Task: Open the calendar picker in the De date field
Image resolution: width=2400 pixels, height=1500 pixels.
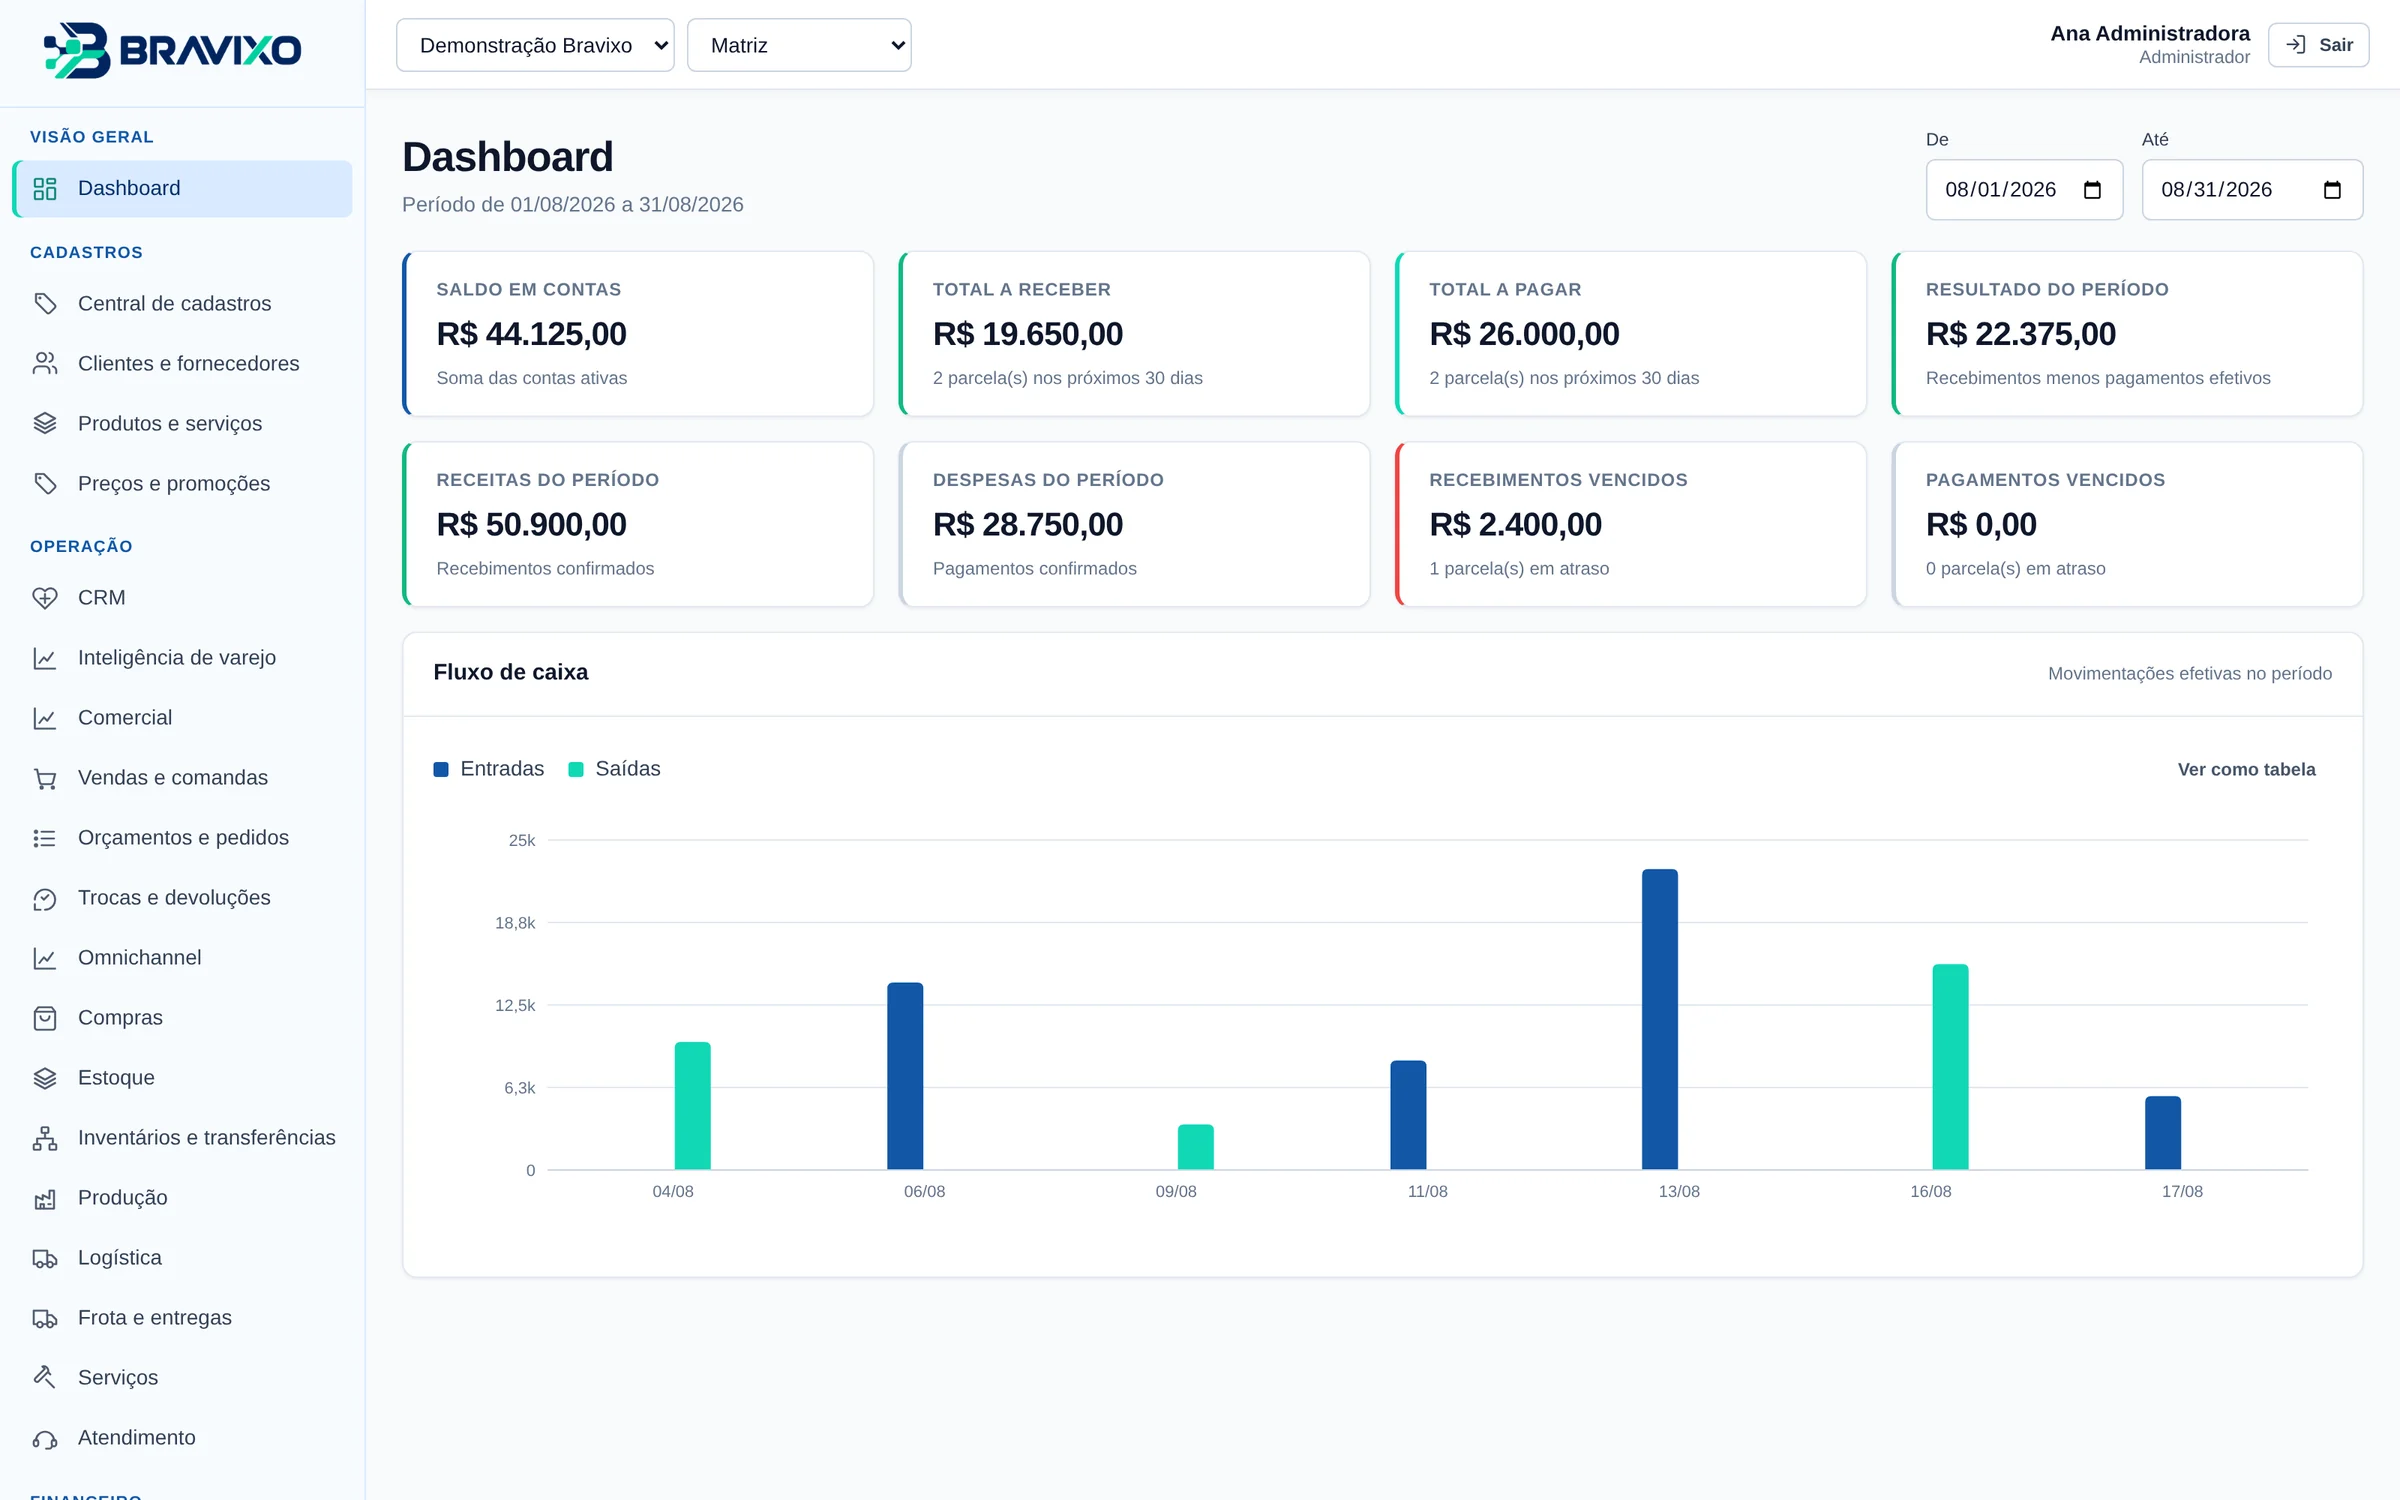Action: 2092,190
